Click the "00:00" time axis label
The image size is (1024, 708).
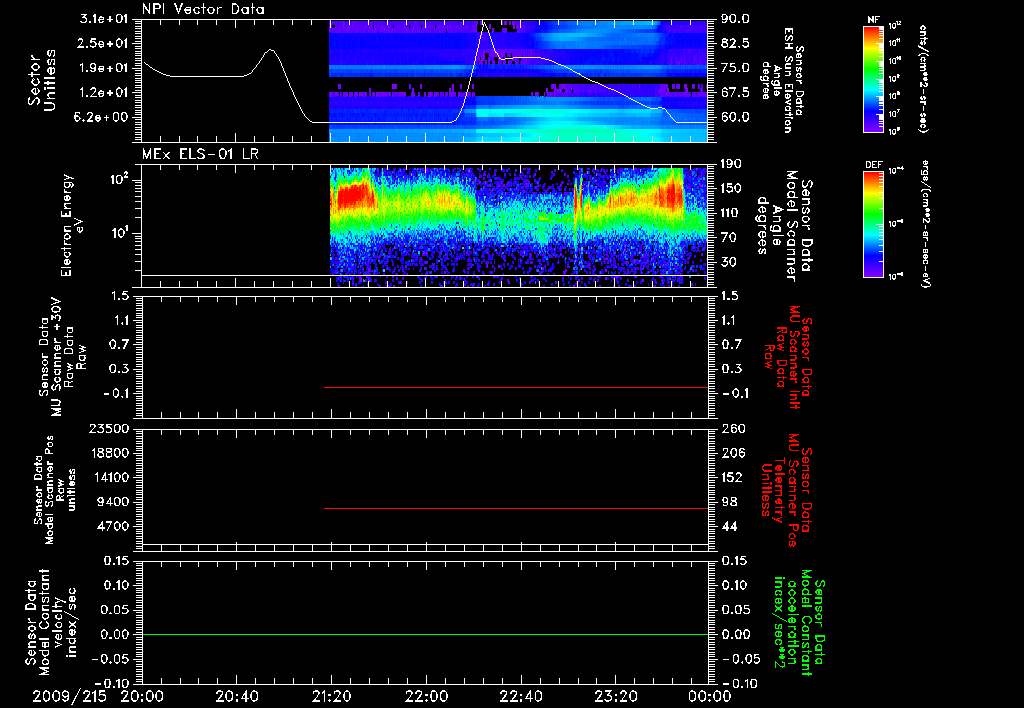[x=709, y=696]
